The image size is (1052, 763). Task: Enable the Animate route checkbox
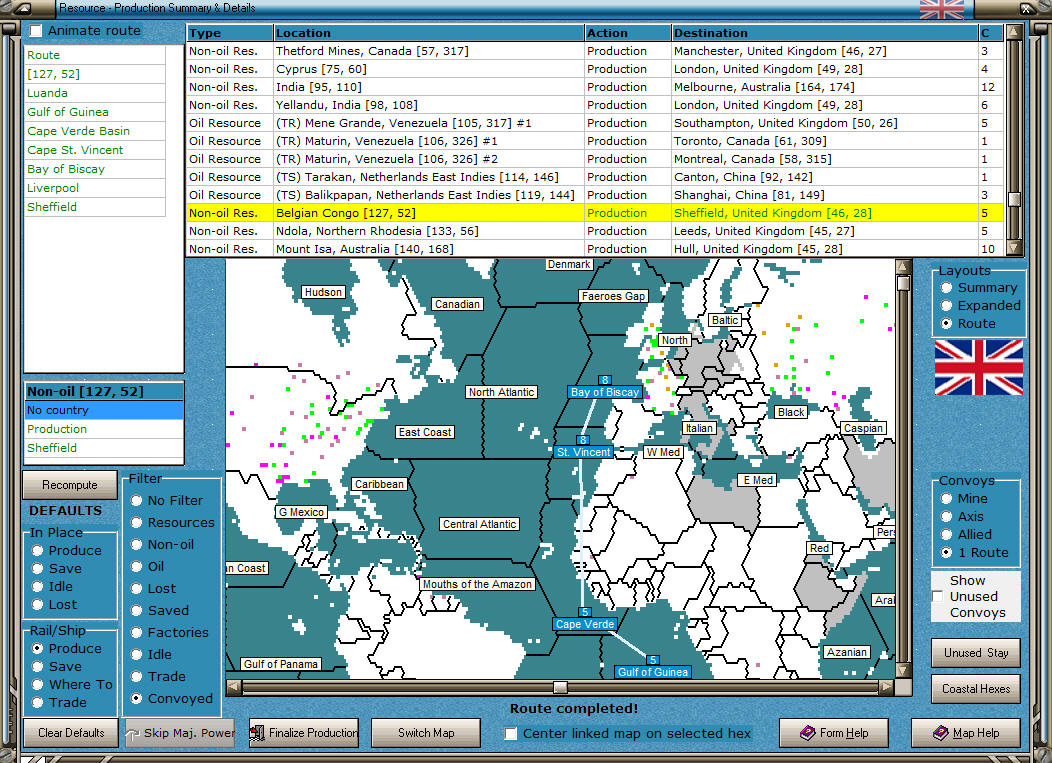coord(36,31)
